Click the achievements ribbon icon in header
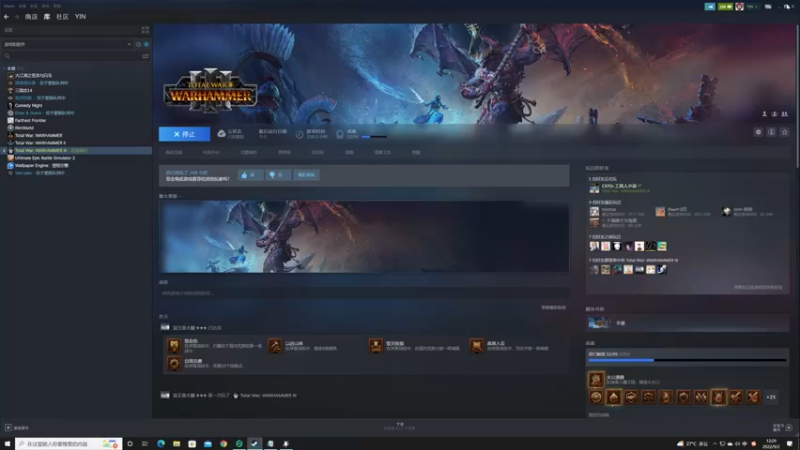The image size is (800, 450). (x=340, y=134)
